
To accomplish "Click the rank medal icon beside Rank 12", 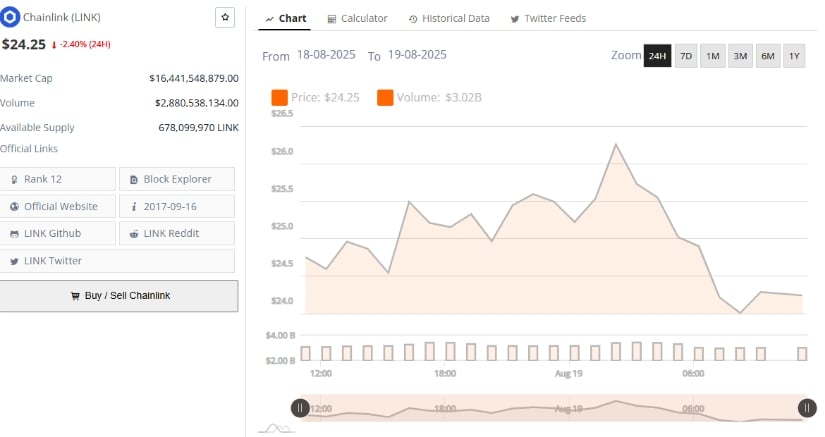I will 14,179.
